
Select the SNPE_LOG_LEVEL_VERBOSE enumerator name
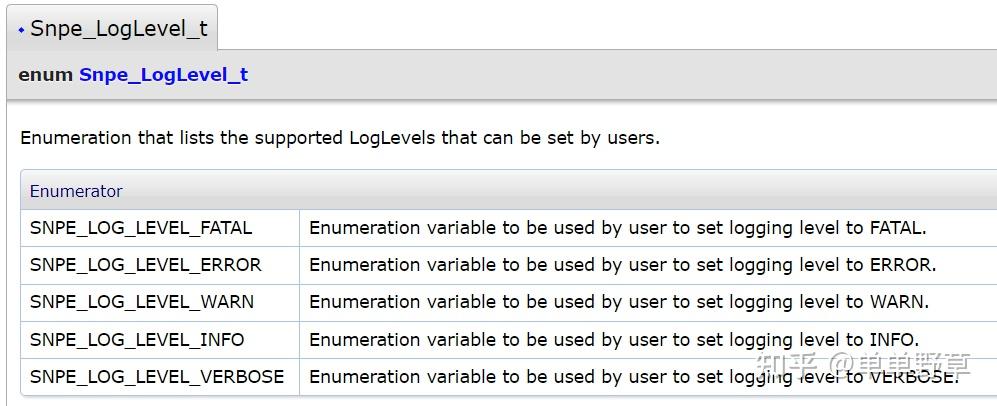157,377
